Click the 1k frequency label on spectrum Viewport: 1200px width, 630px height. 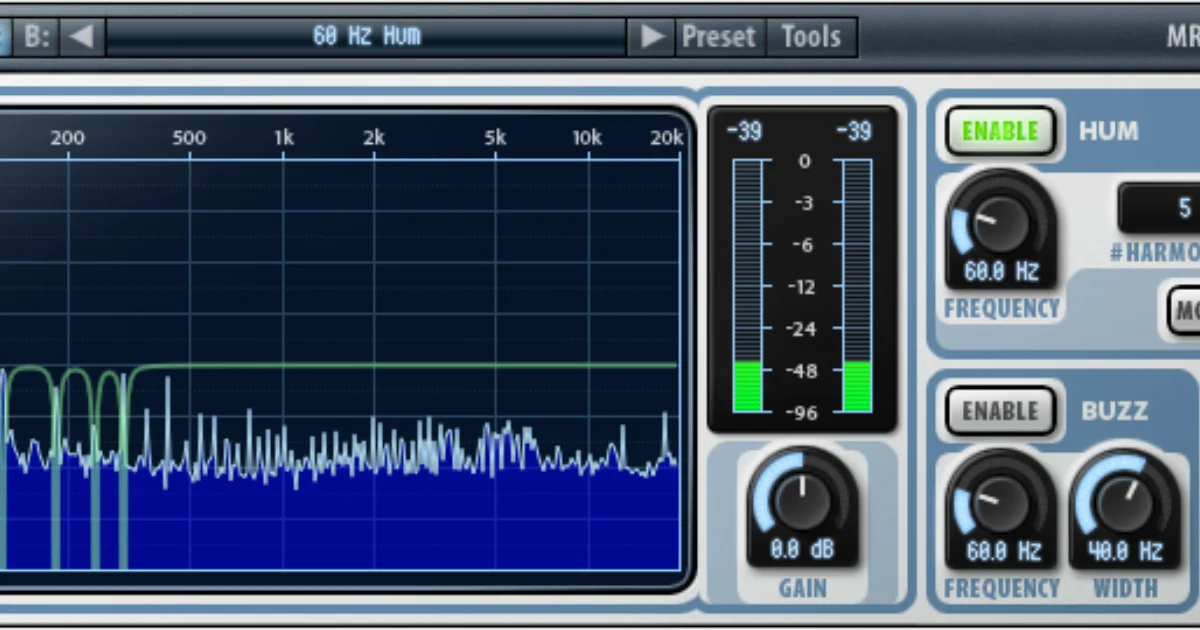[x=284, y=138]
